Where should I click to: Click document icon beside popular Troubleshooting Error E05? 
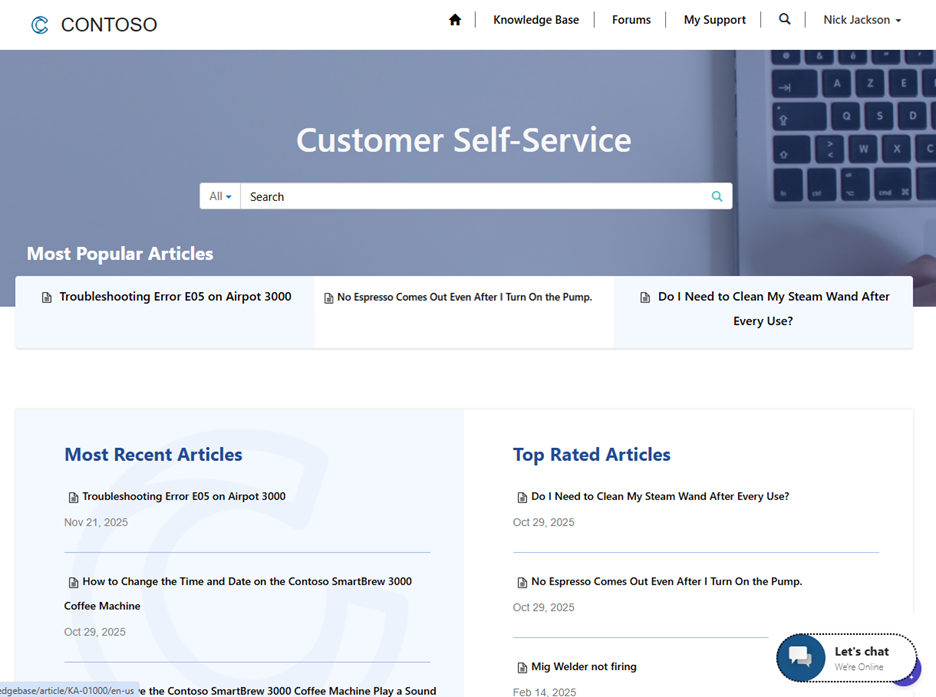pos(47,297)
